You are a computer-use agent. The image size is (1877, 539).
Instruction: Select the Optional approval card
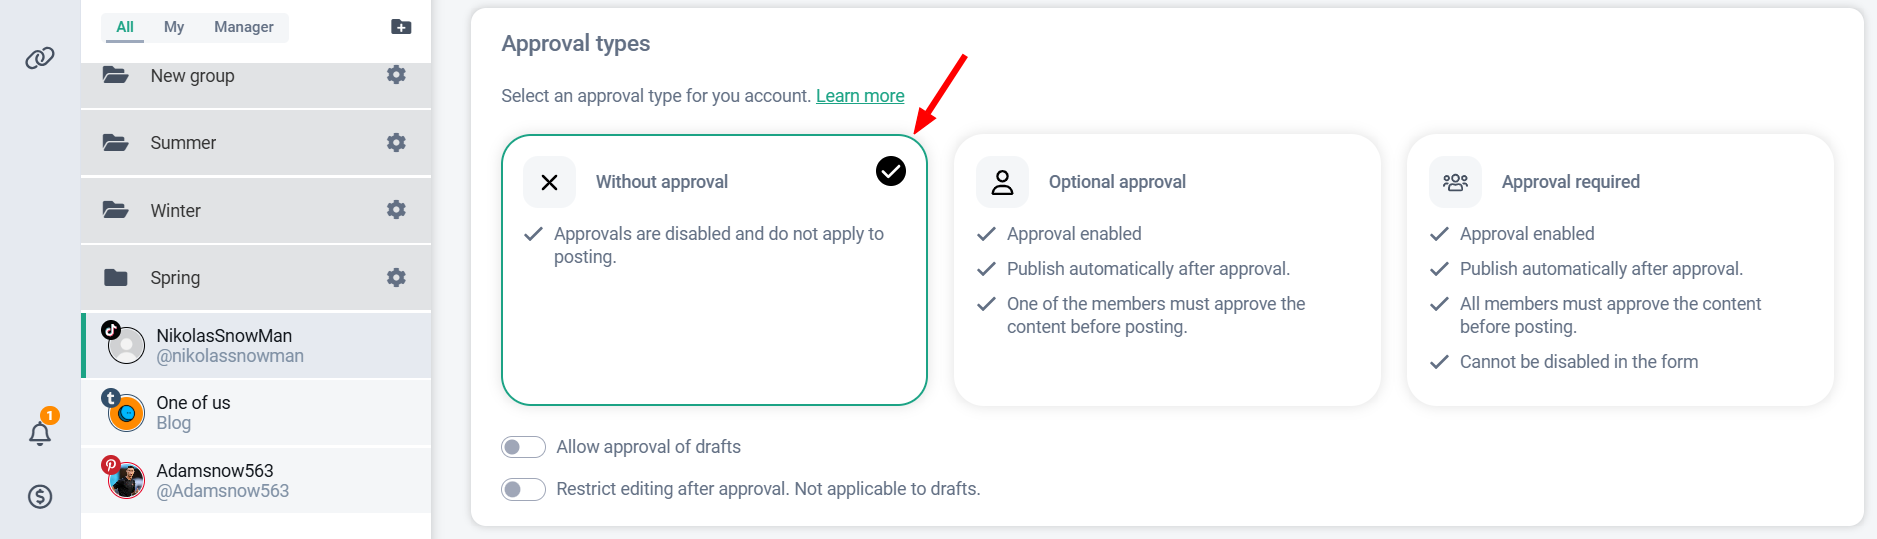pos(1167,269)
